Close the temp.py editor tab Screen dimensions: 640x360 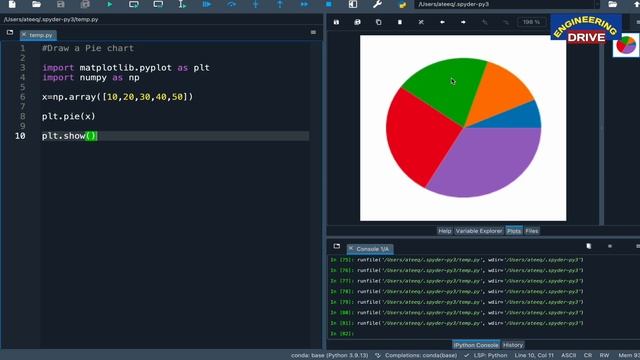click(24, 35)
